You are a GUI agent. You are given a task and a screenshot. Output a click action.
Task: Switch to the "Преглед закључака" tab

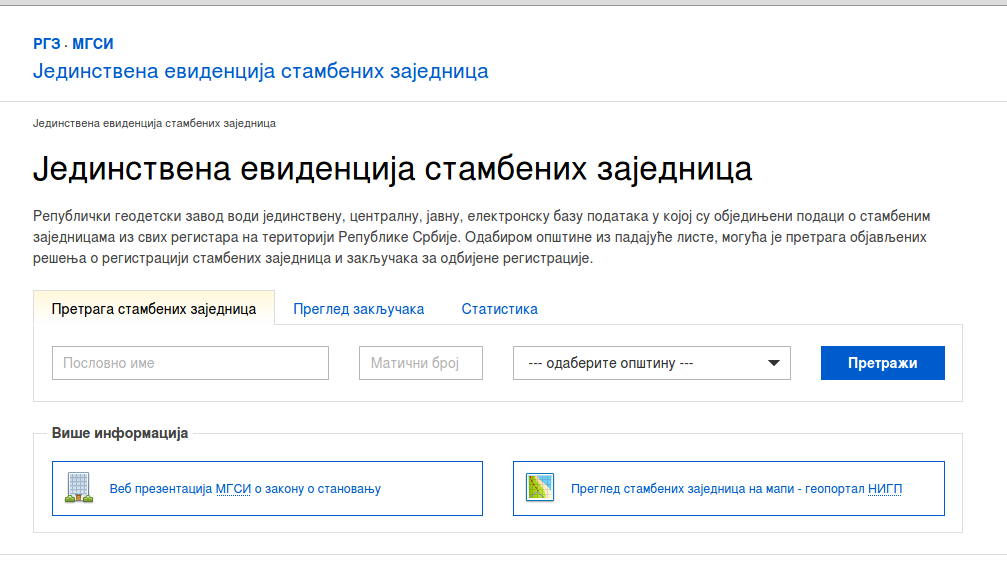click(x=358, y=309)
